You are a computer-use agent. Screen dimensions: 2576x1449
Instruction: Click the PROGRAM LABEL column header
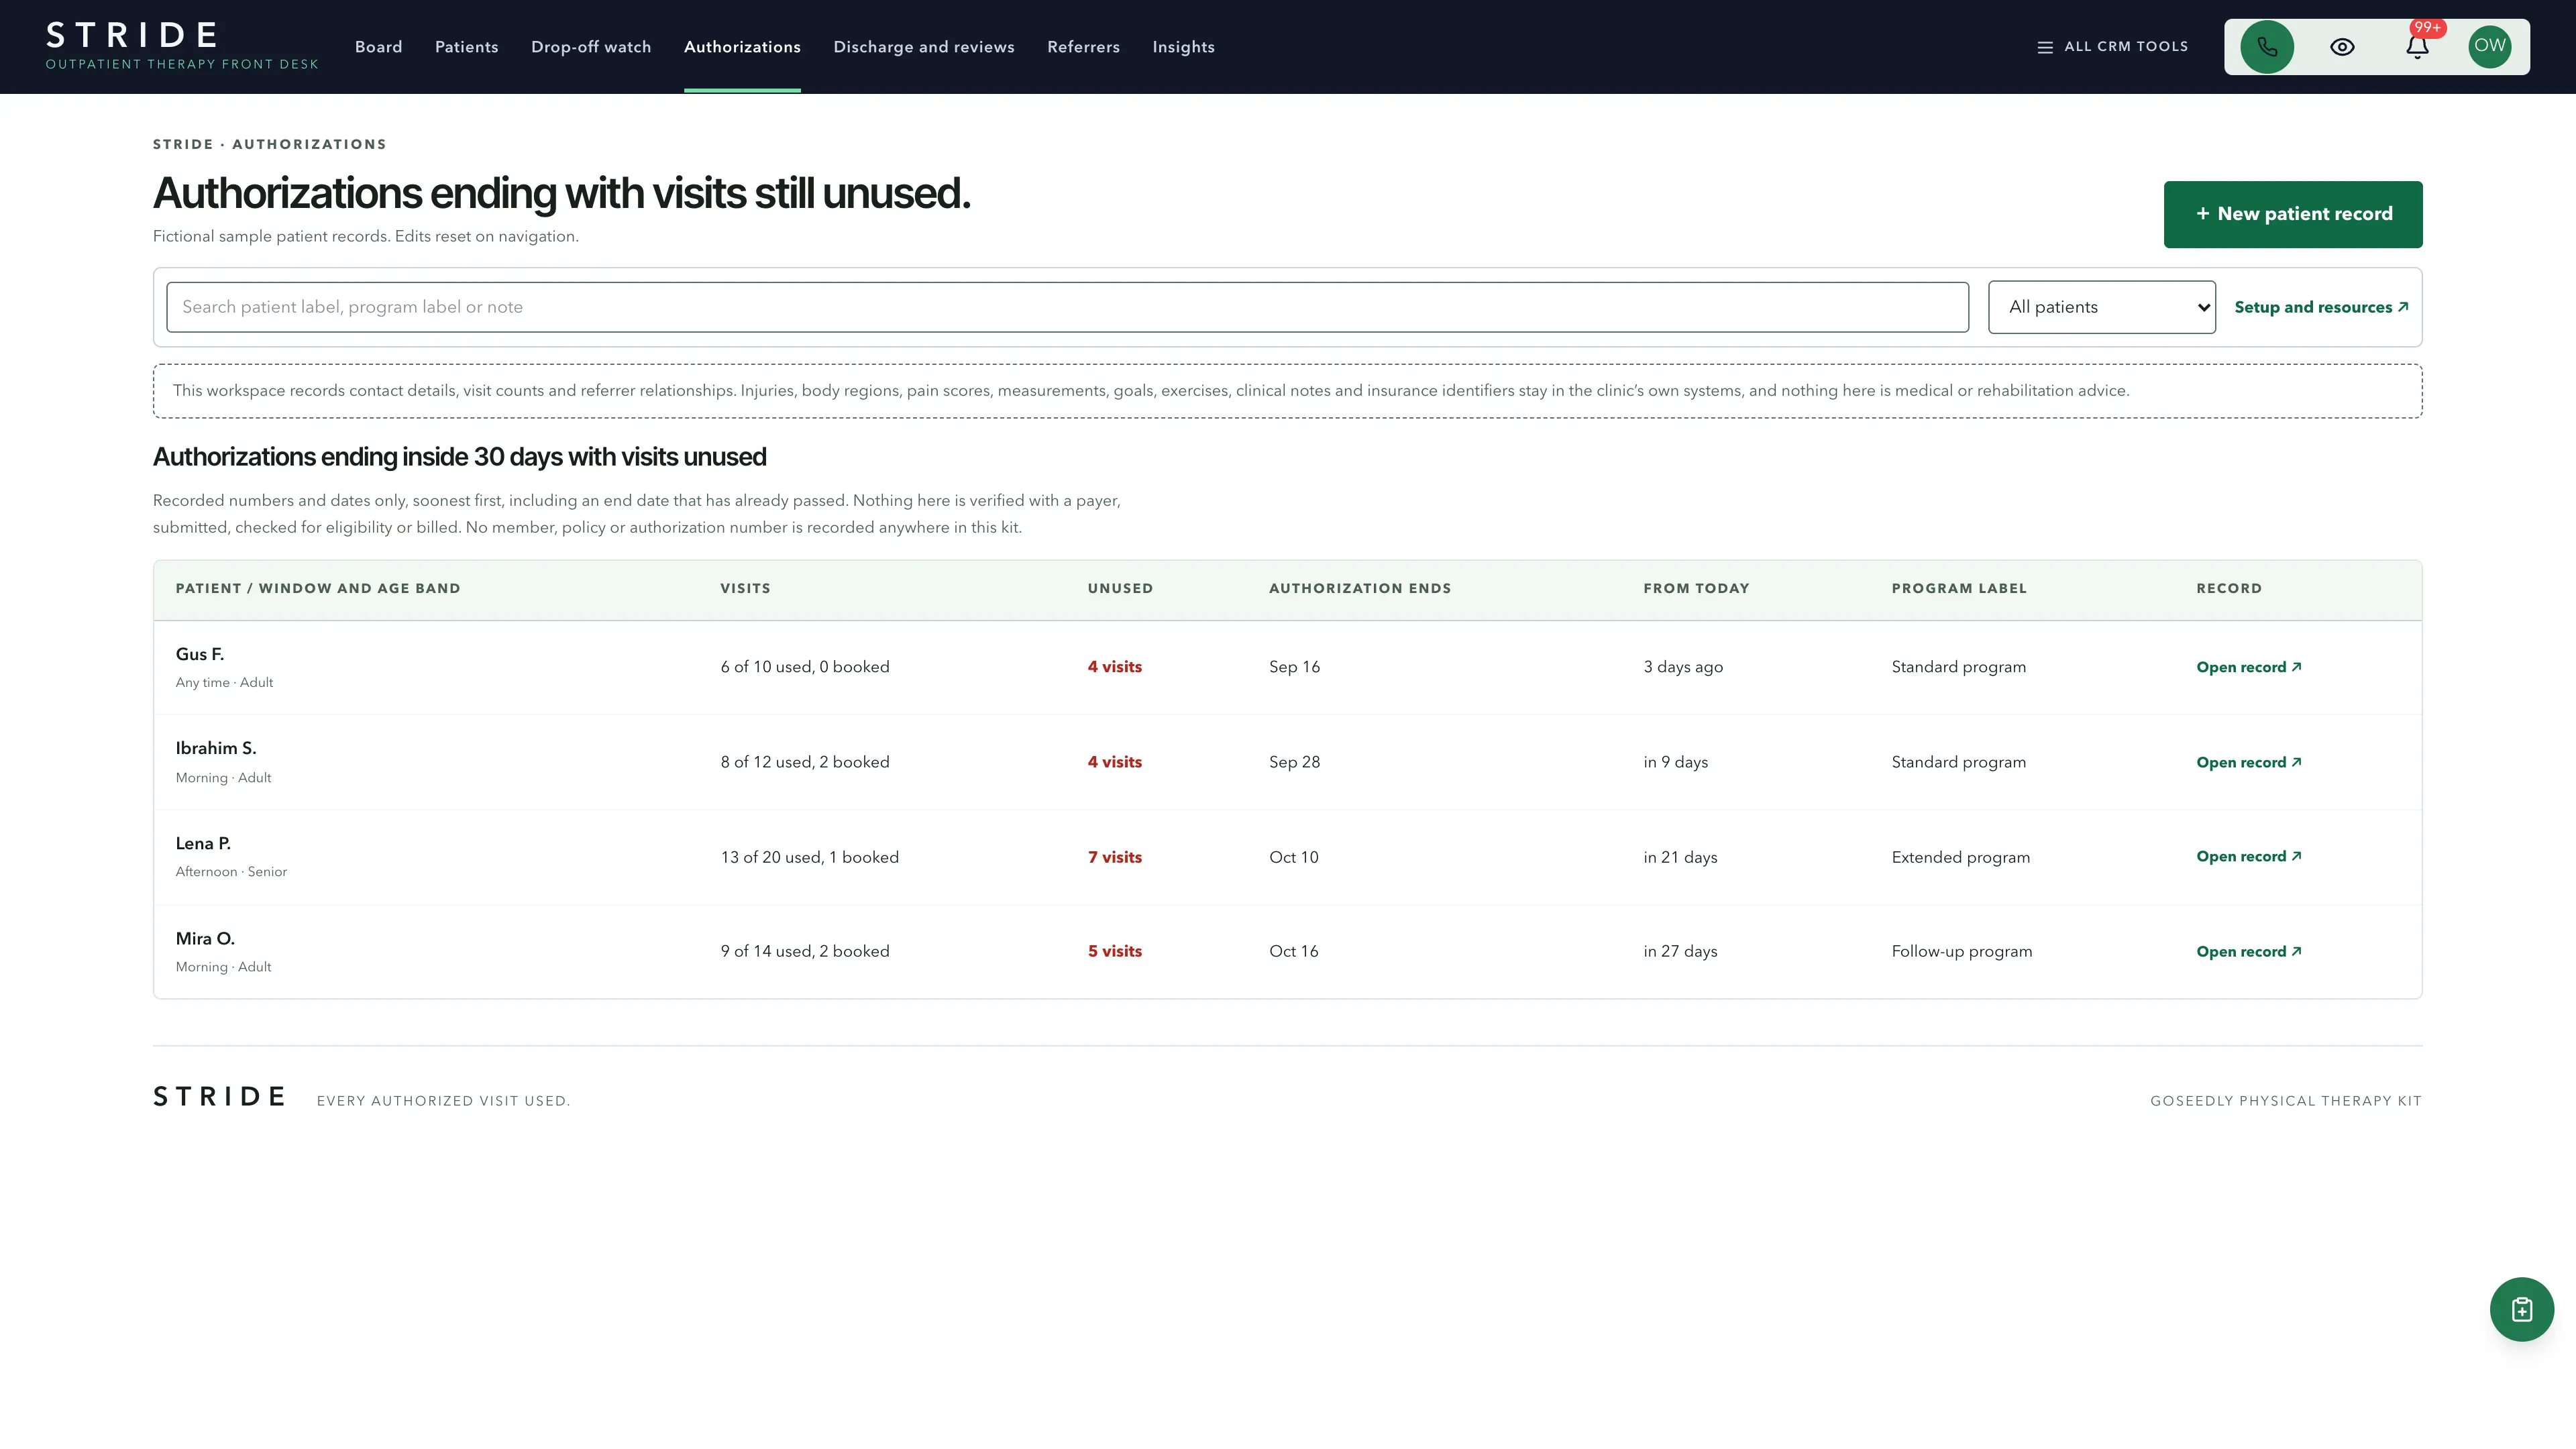(x=1959, y=588)
